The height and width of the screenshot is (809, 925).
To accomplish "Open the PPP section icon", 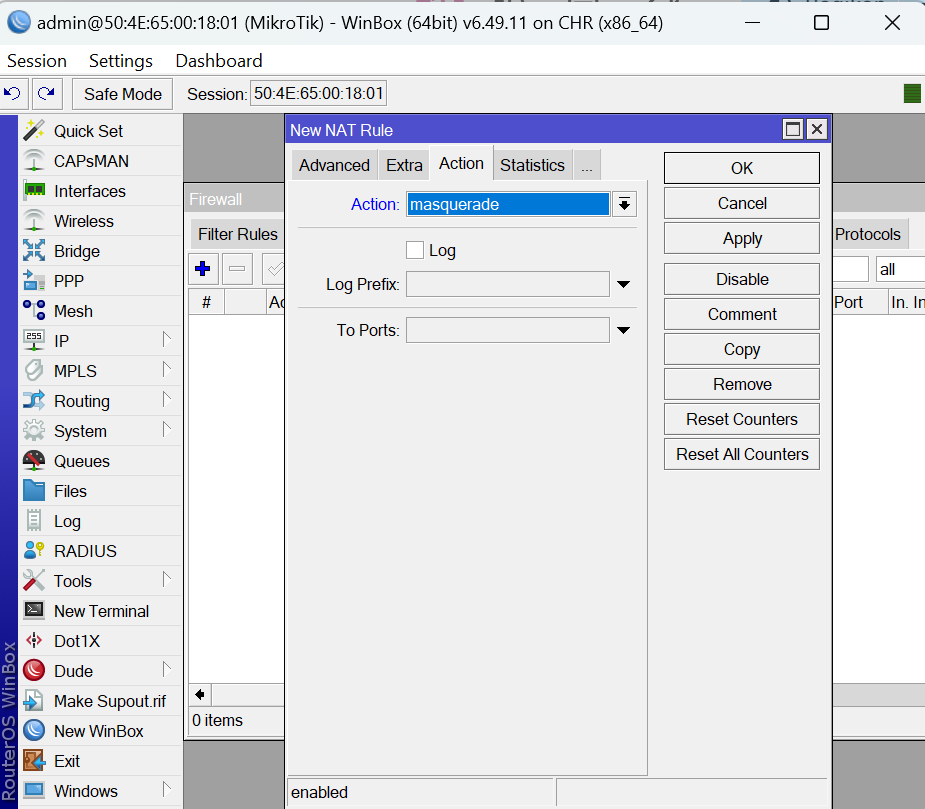I will [x=34, y=281].
